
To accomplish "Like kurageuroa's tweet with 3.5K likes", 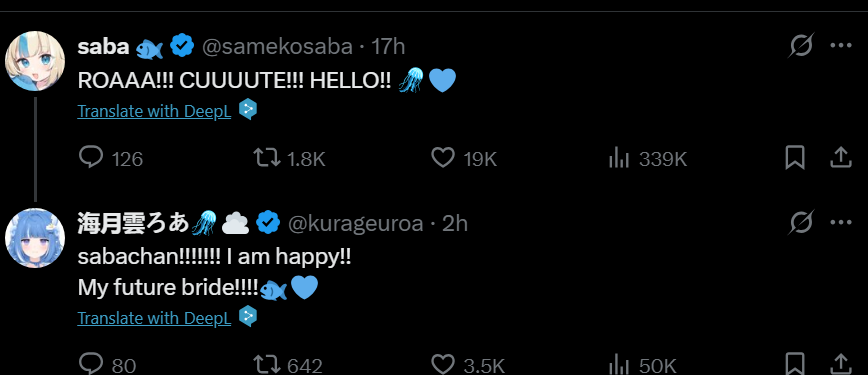I will (x=468, y=365).
